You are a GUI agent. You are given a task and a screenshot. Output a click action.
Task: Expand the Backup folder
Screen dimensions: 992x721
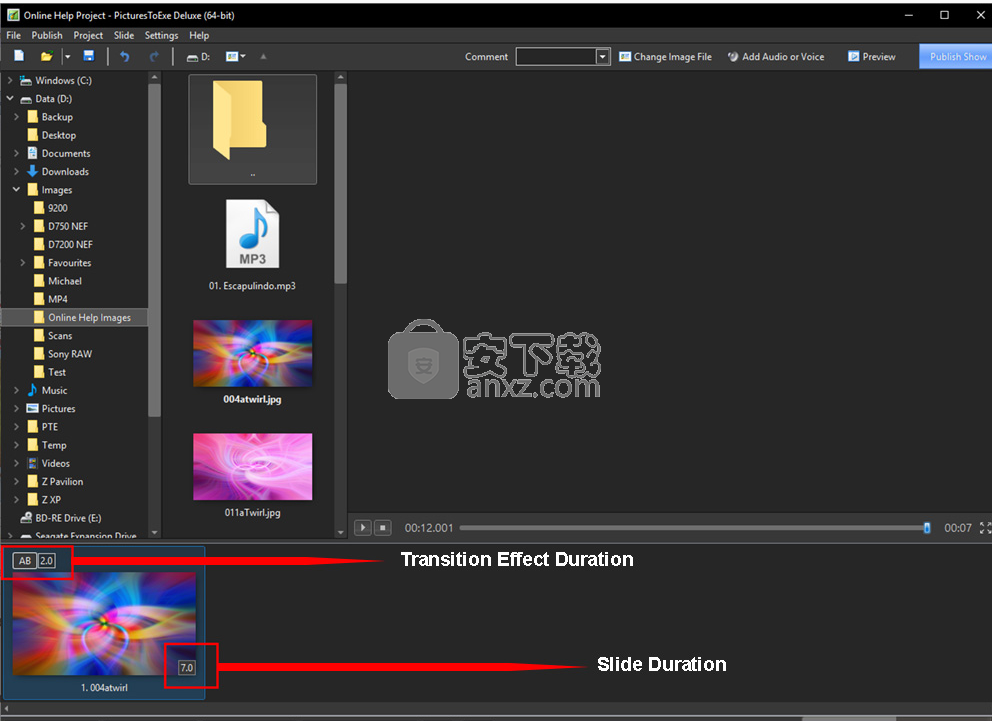[x=16, y=117]
